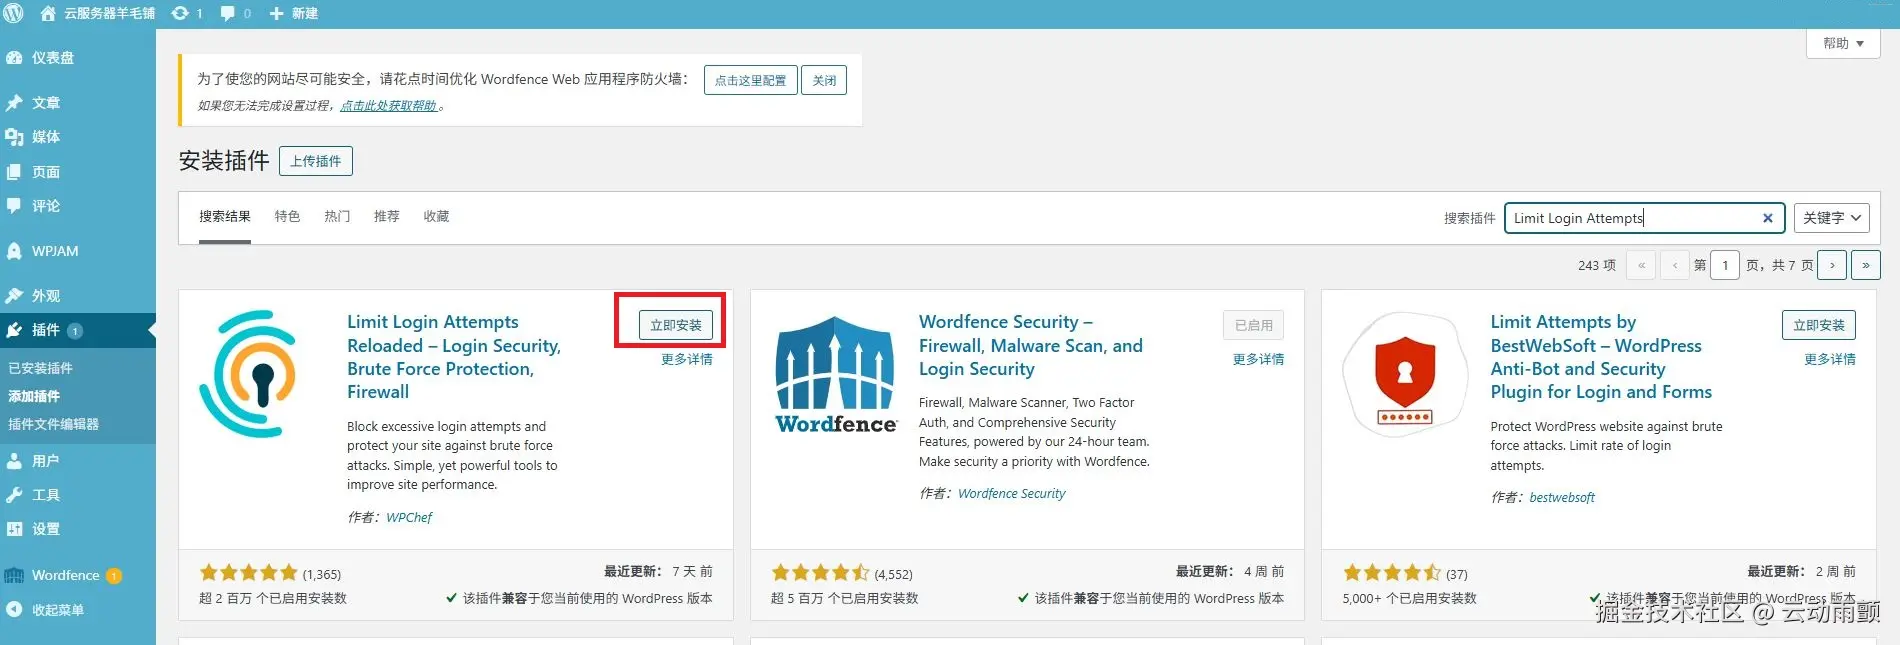Screen dimensions: 1900x645
Task: Open the site home icon 云服务器羊毛铺
Action: 47,13
